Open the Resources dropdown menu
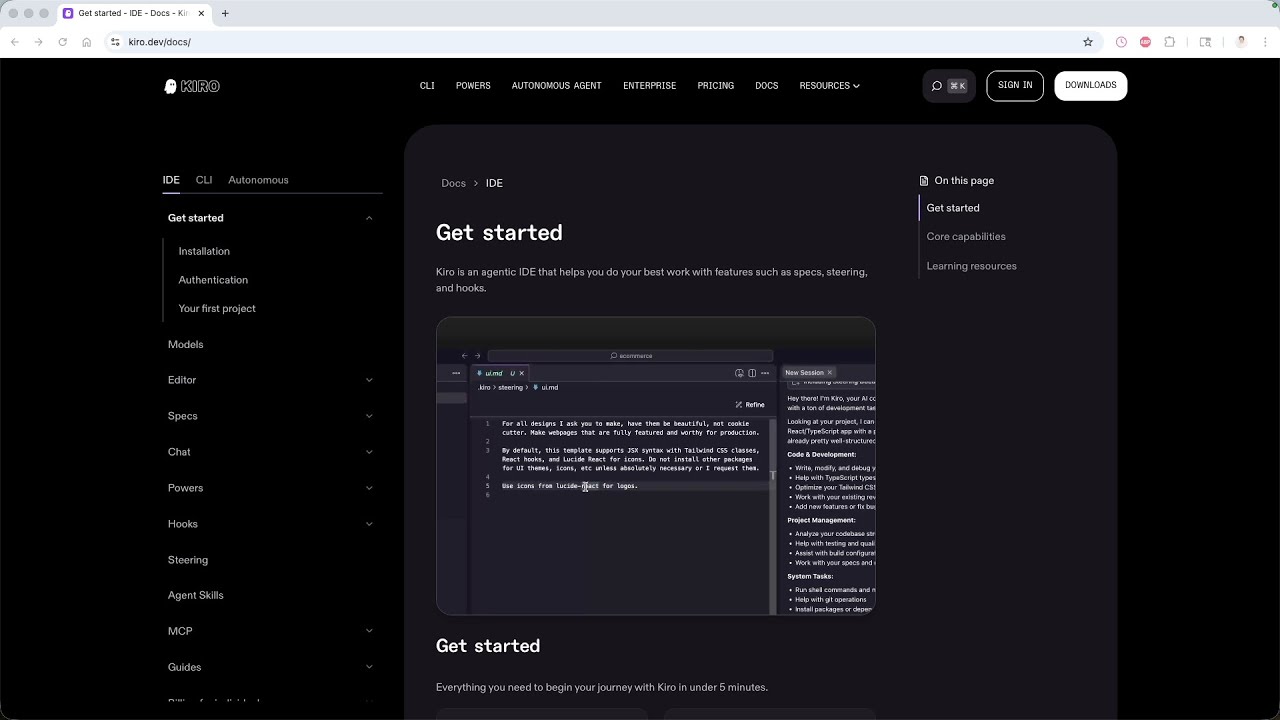Image resolution: width=1280 pixels, height=720 pixels. click(829, 86)
